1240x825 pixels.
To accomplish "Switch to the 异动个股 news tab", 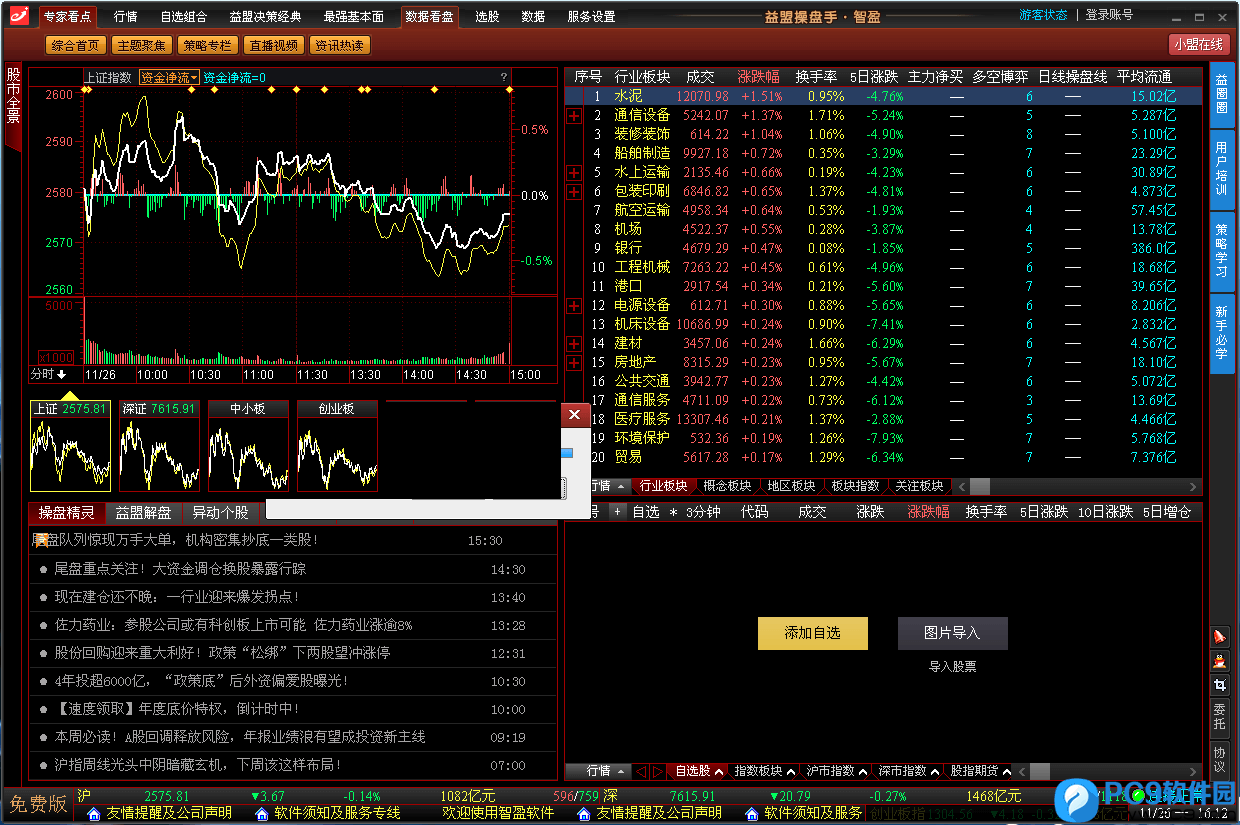I will click(x=220, y=513).
